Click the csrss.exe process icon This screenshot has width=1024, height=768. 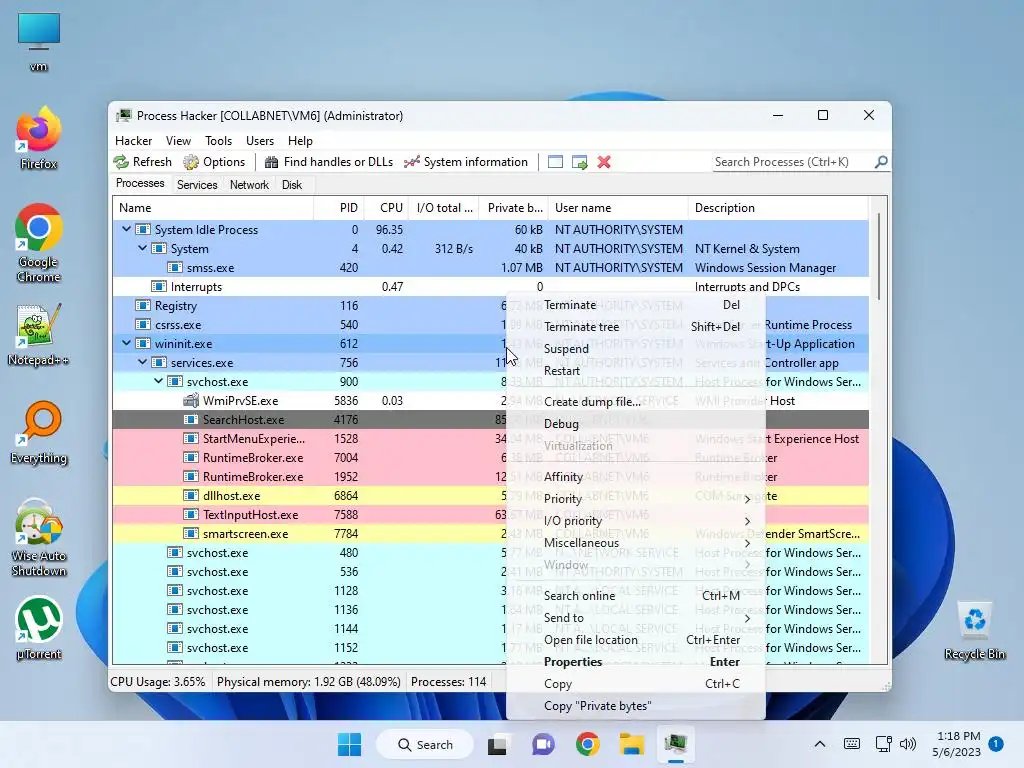coord(142,325)
